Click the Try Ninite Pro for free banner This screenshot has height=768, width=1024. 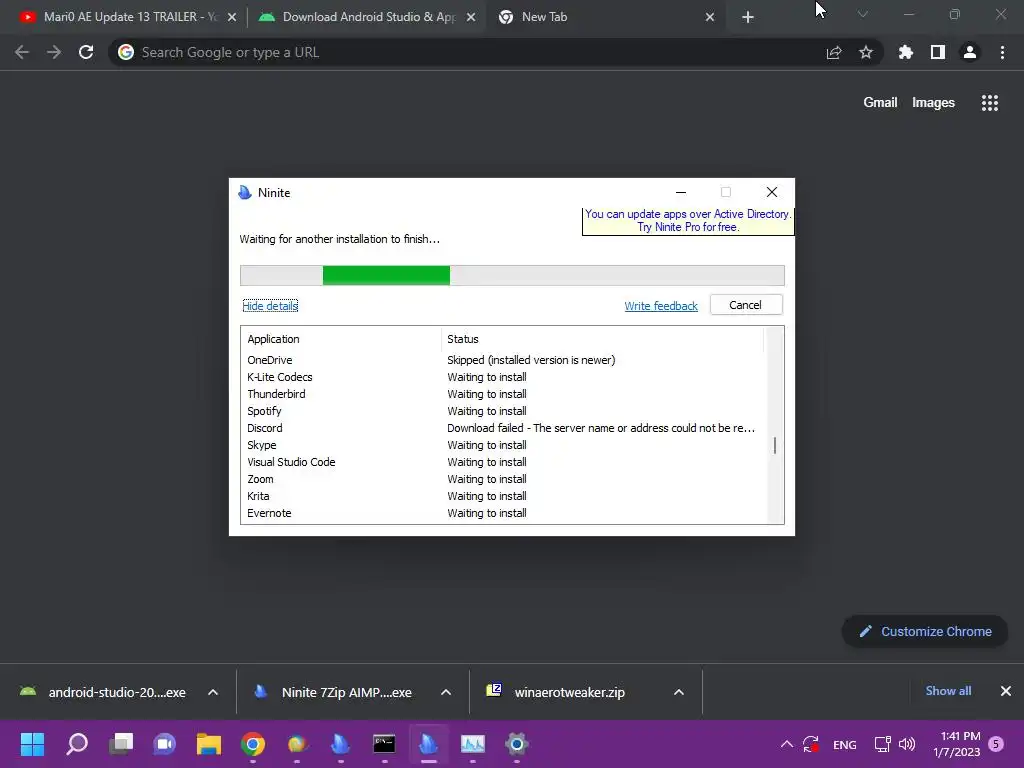click(x=688, y=221)
